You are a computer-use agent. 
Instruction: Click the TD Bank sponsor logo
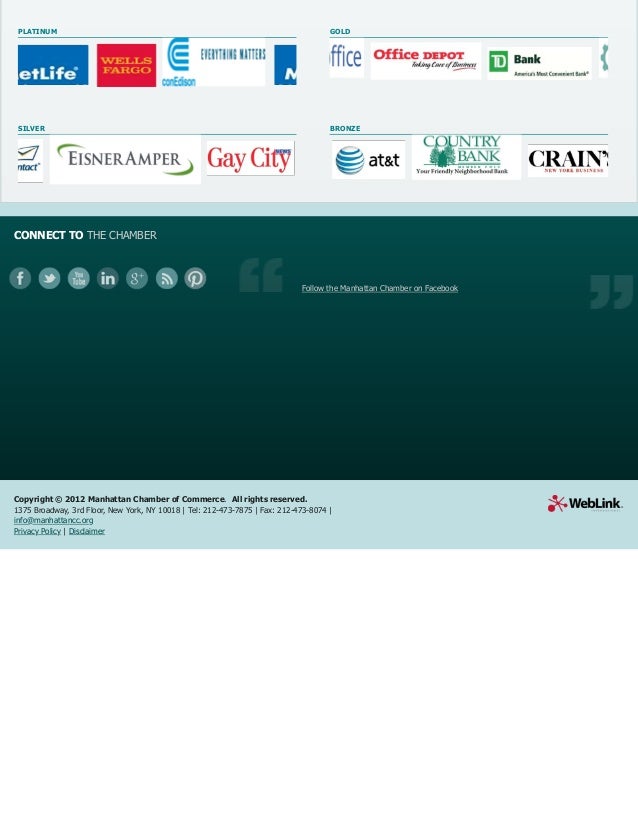click(539, 63)
